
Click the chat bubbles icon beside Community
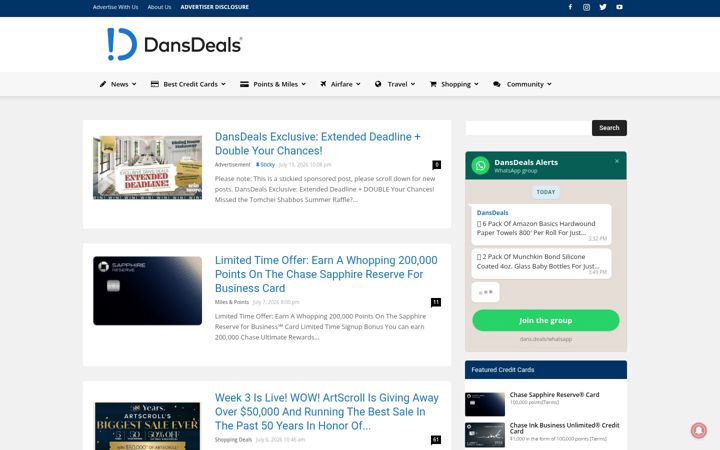point(497,84)
